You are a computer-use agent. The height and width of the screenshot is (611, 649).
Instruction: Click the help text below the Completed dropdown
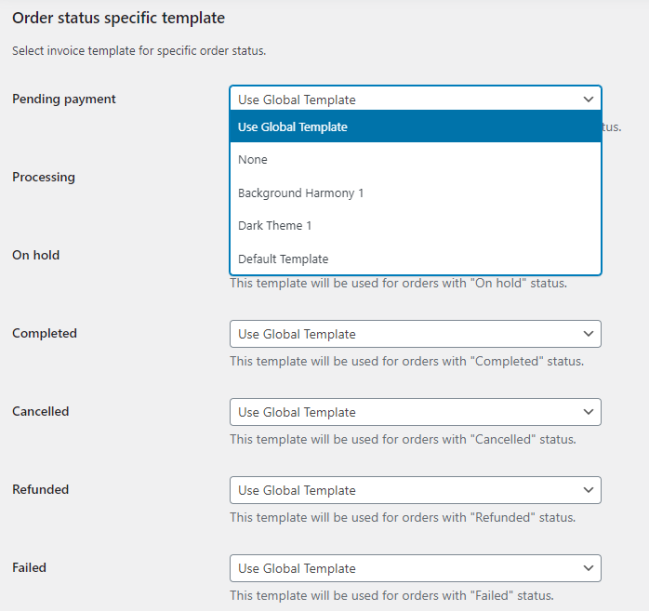click(406, 361)
